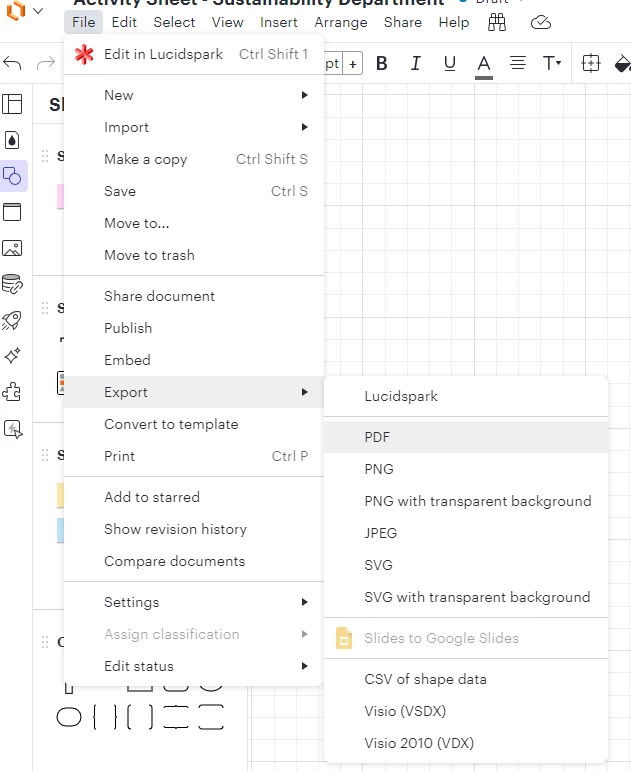
Task: Select the rounded terminator shape
Action: 69,717
